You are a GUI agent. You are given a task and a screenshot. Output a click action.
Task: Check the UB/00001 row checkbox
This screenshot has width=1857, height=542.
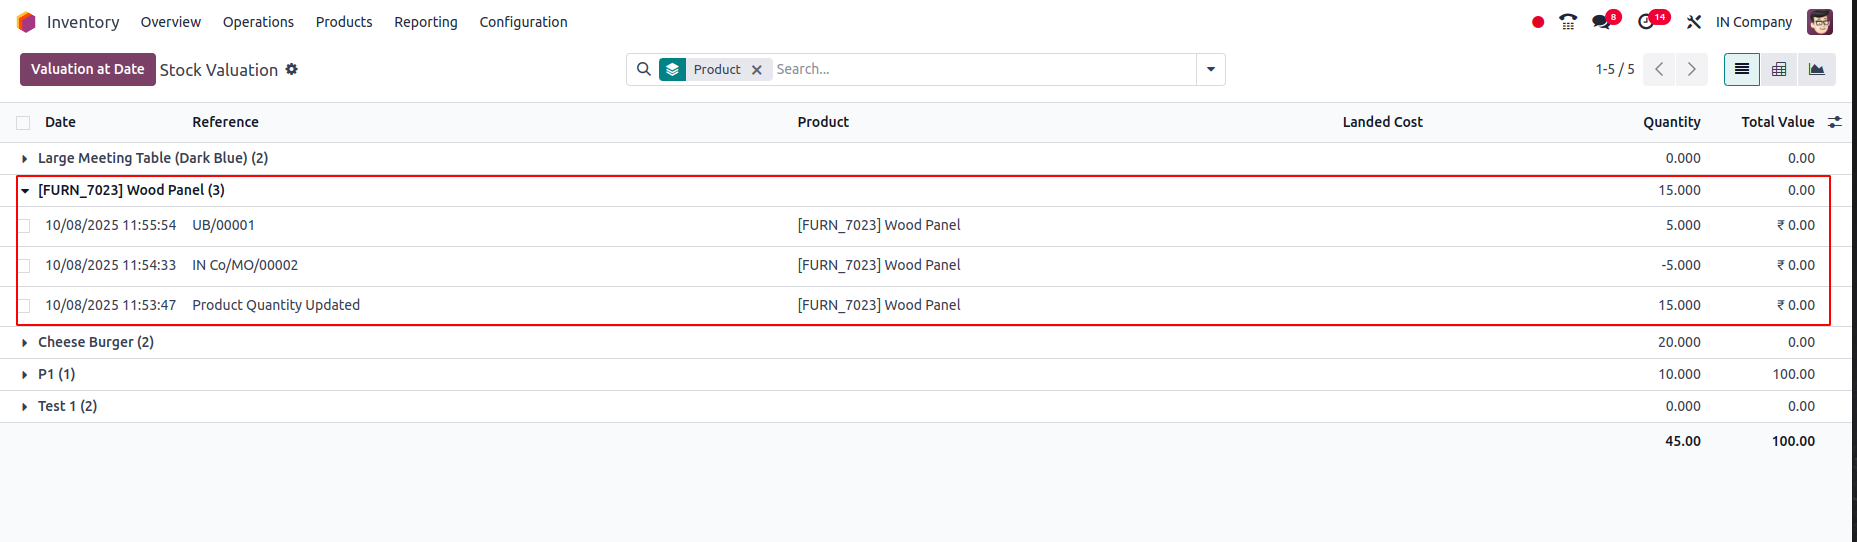click(23, 226)
